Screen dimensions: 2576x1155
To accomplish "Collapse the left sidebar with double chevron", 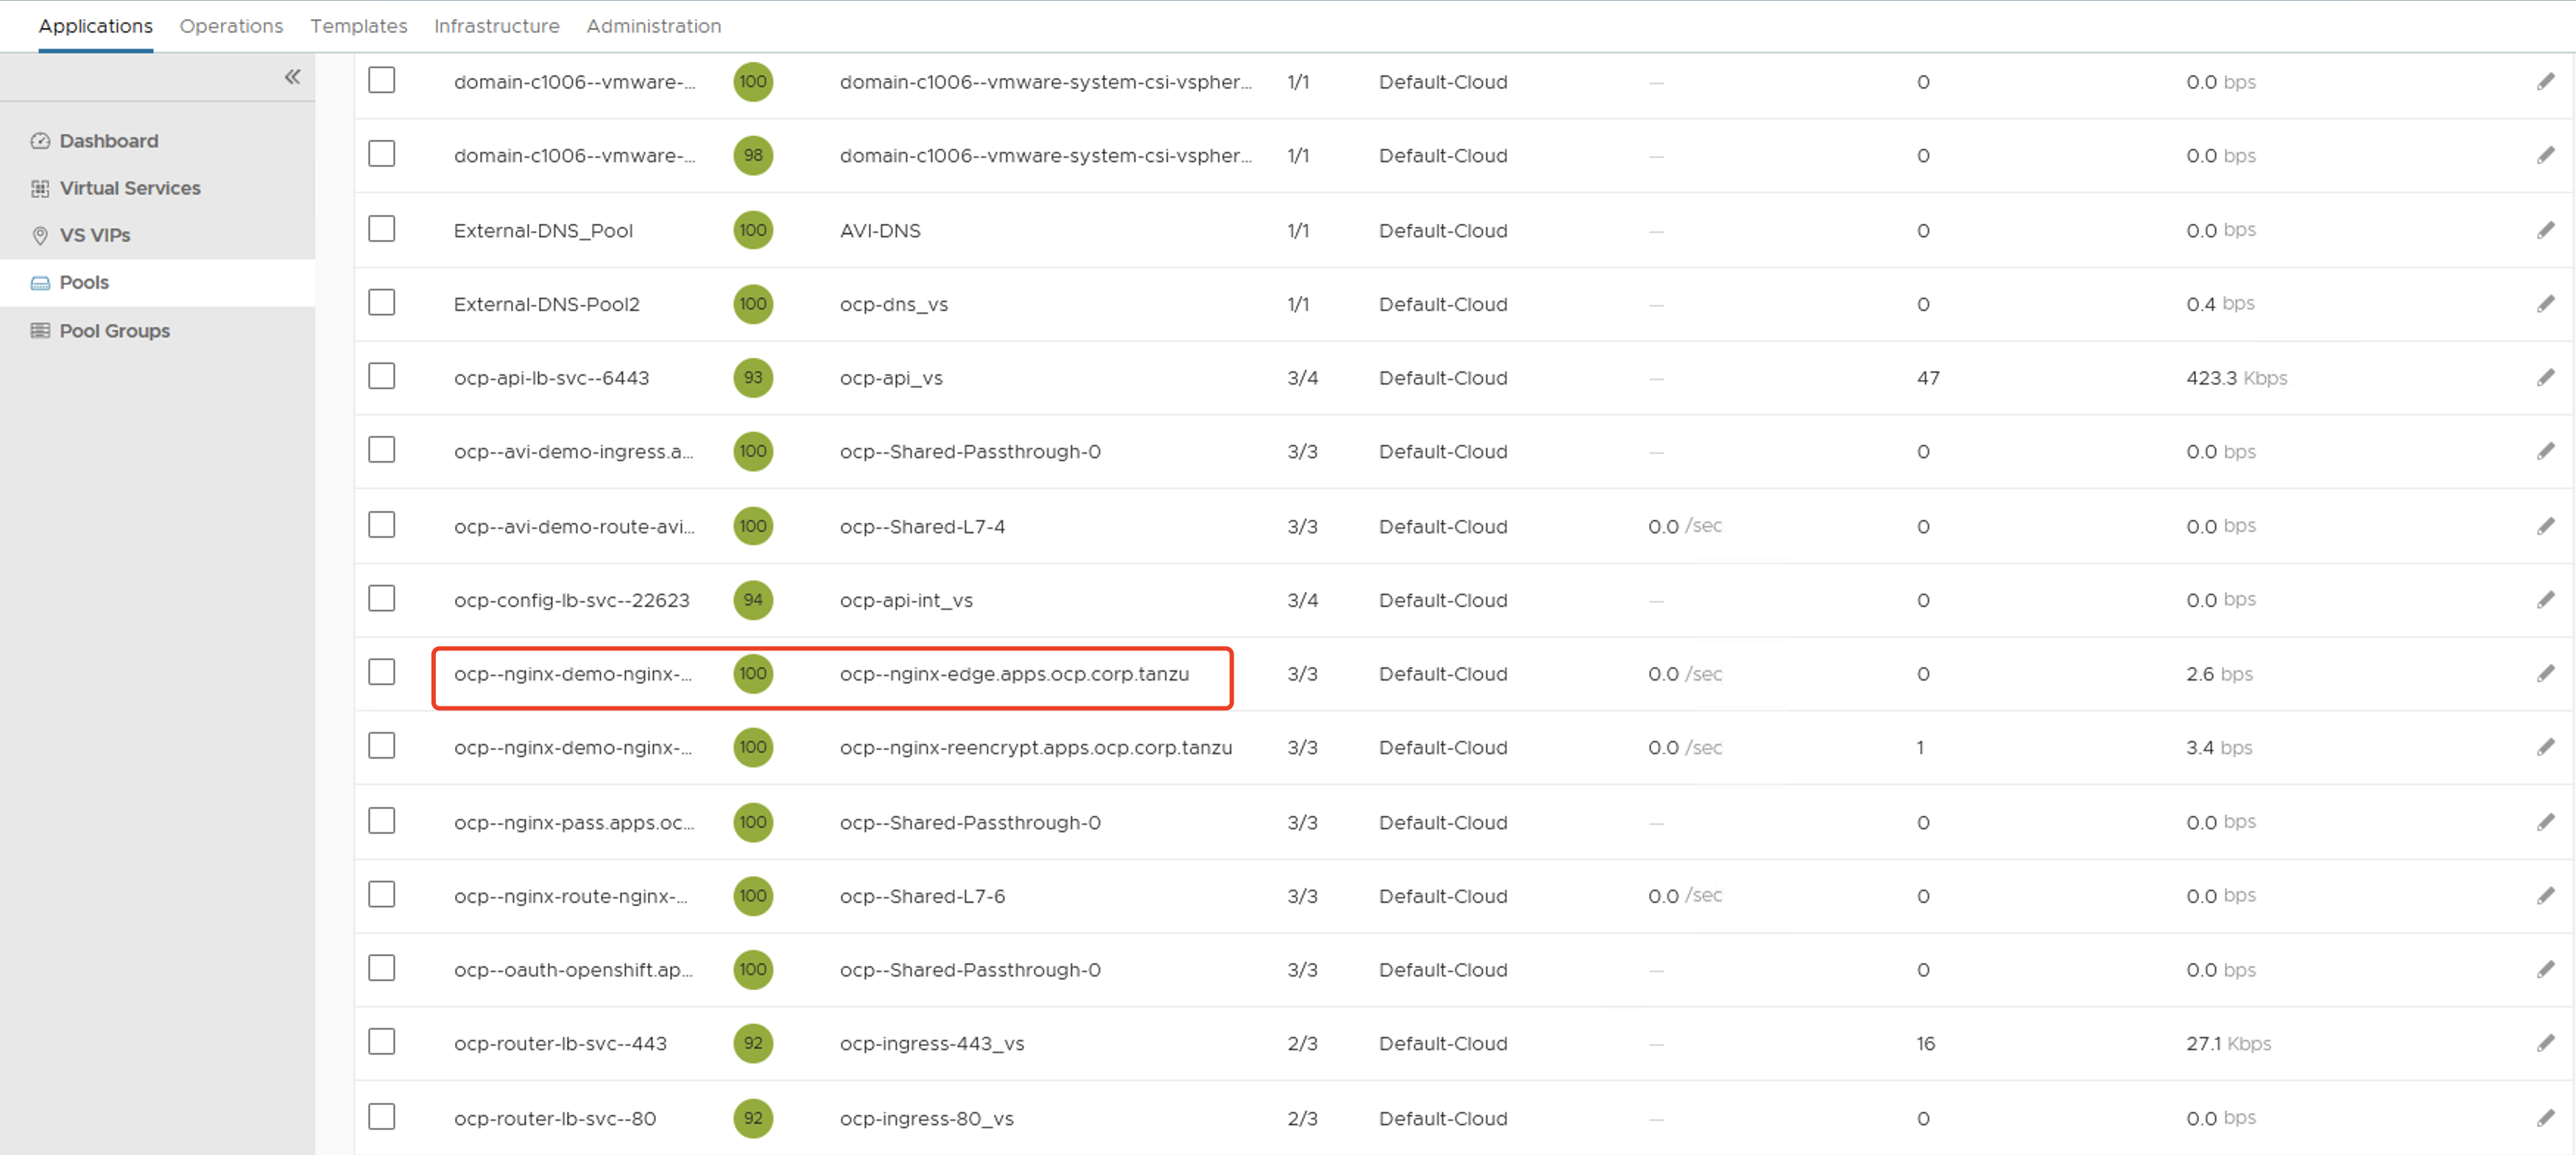I will (292, 77).
